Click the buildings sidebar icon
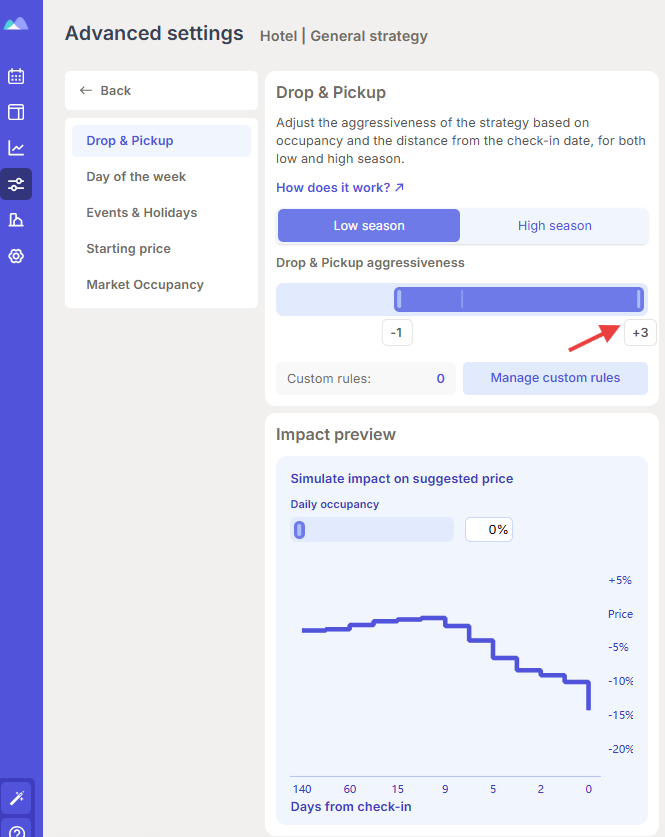The width and height of the screenshot is (665, 837). pos(16,220)
